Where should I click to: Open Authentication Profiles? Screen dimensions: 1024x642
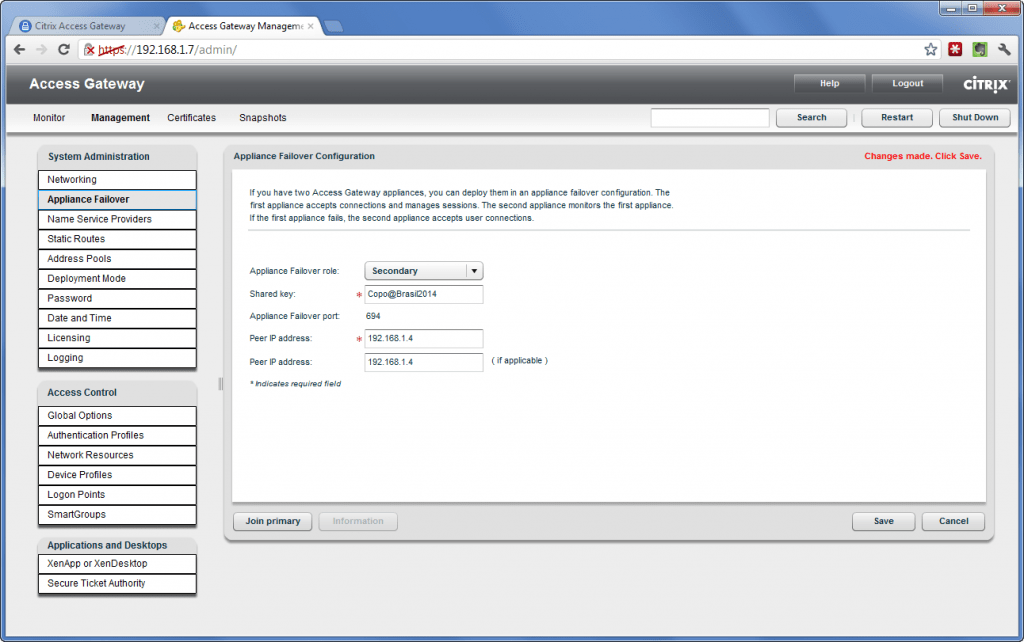tap(117, 435)
